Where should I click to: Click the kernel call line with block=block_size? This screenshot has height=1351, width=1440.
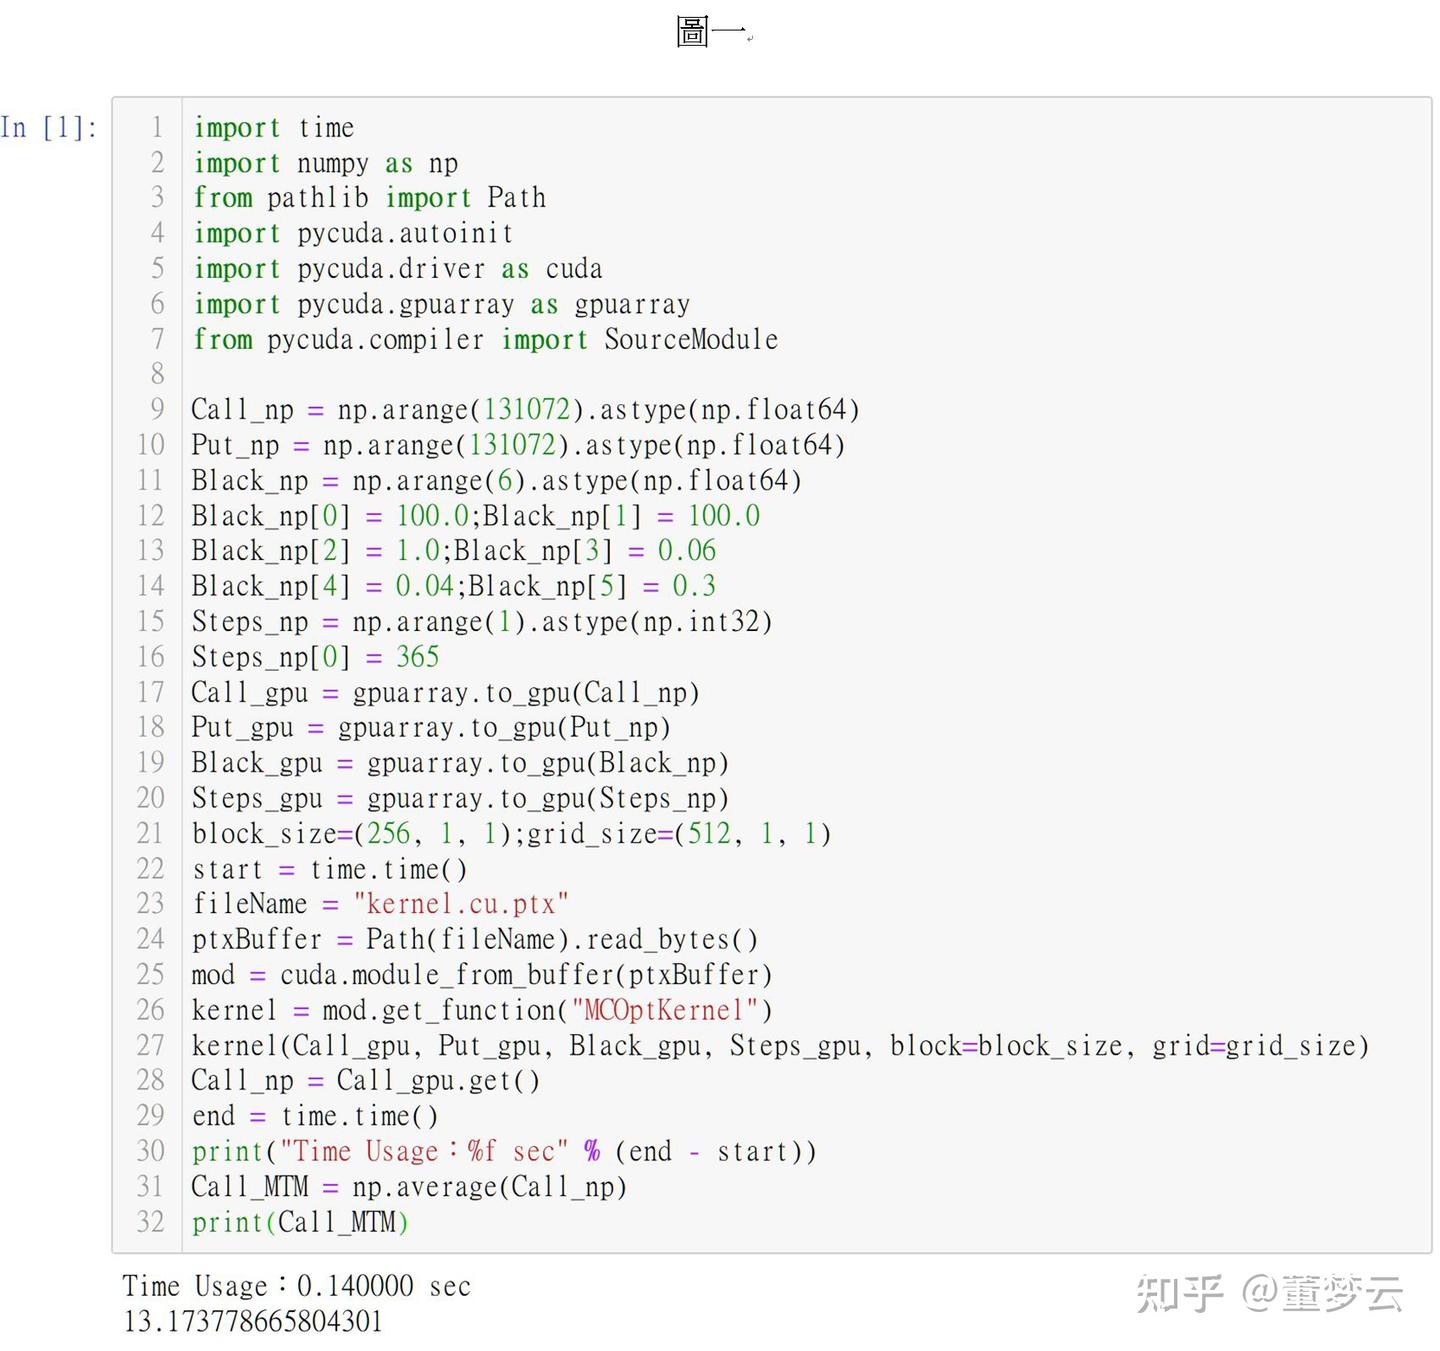[779, 1046]
